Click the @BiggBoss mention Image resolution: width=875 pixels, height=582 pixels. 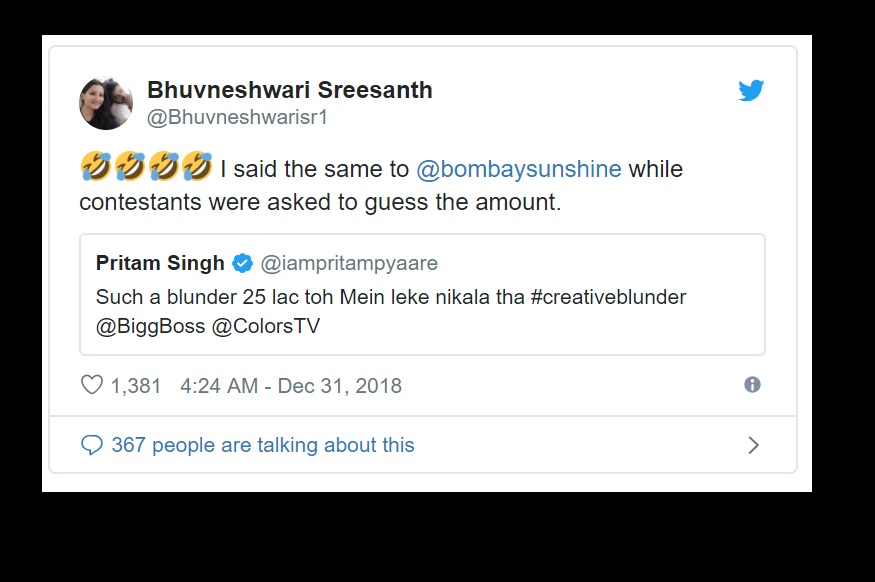point(150,327)
